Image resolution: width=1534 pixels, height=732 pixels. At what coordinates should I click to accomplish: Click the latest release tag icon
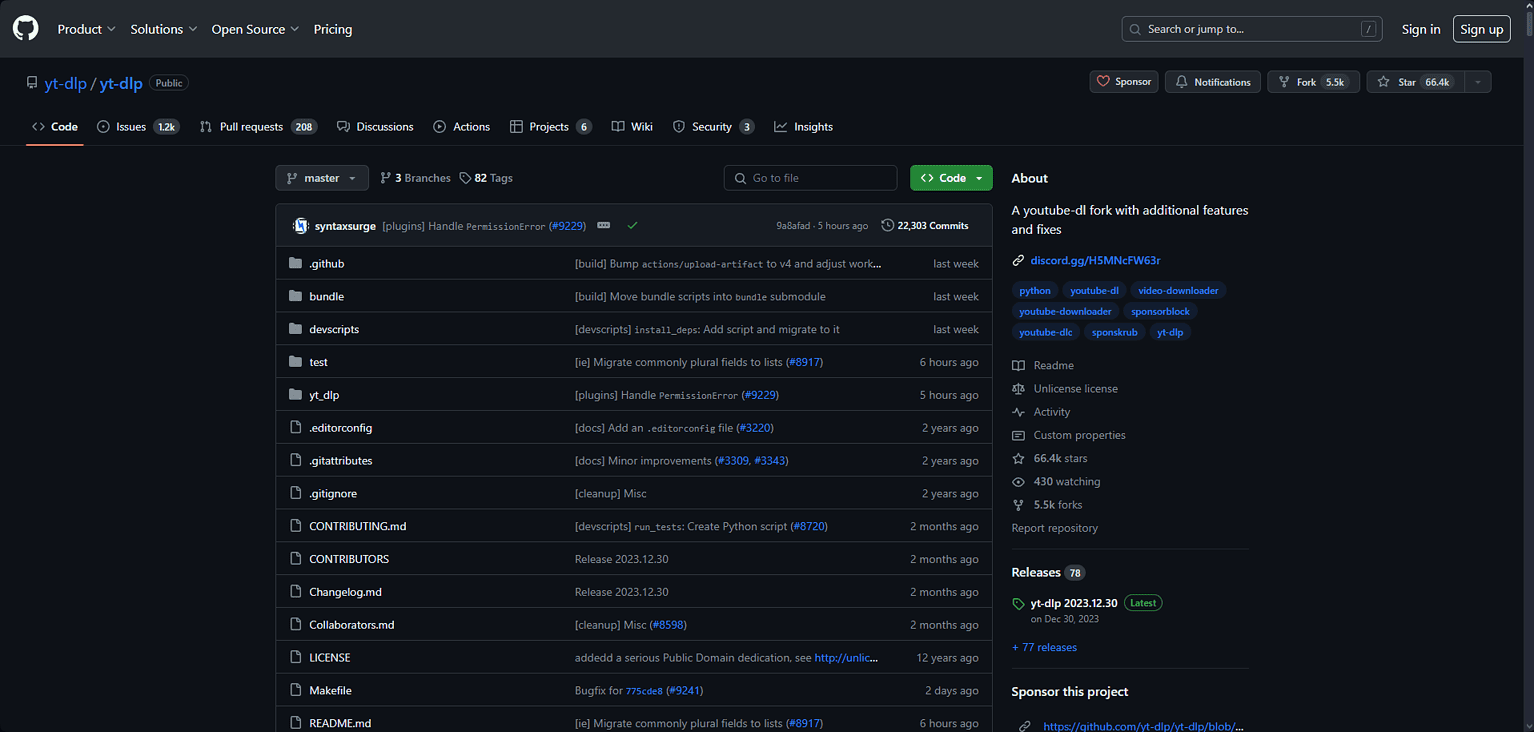point(1017,602)
